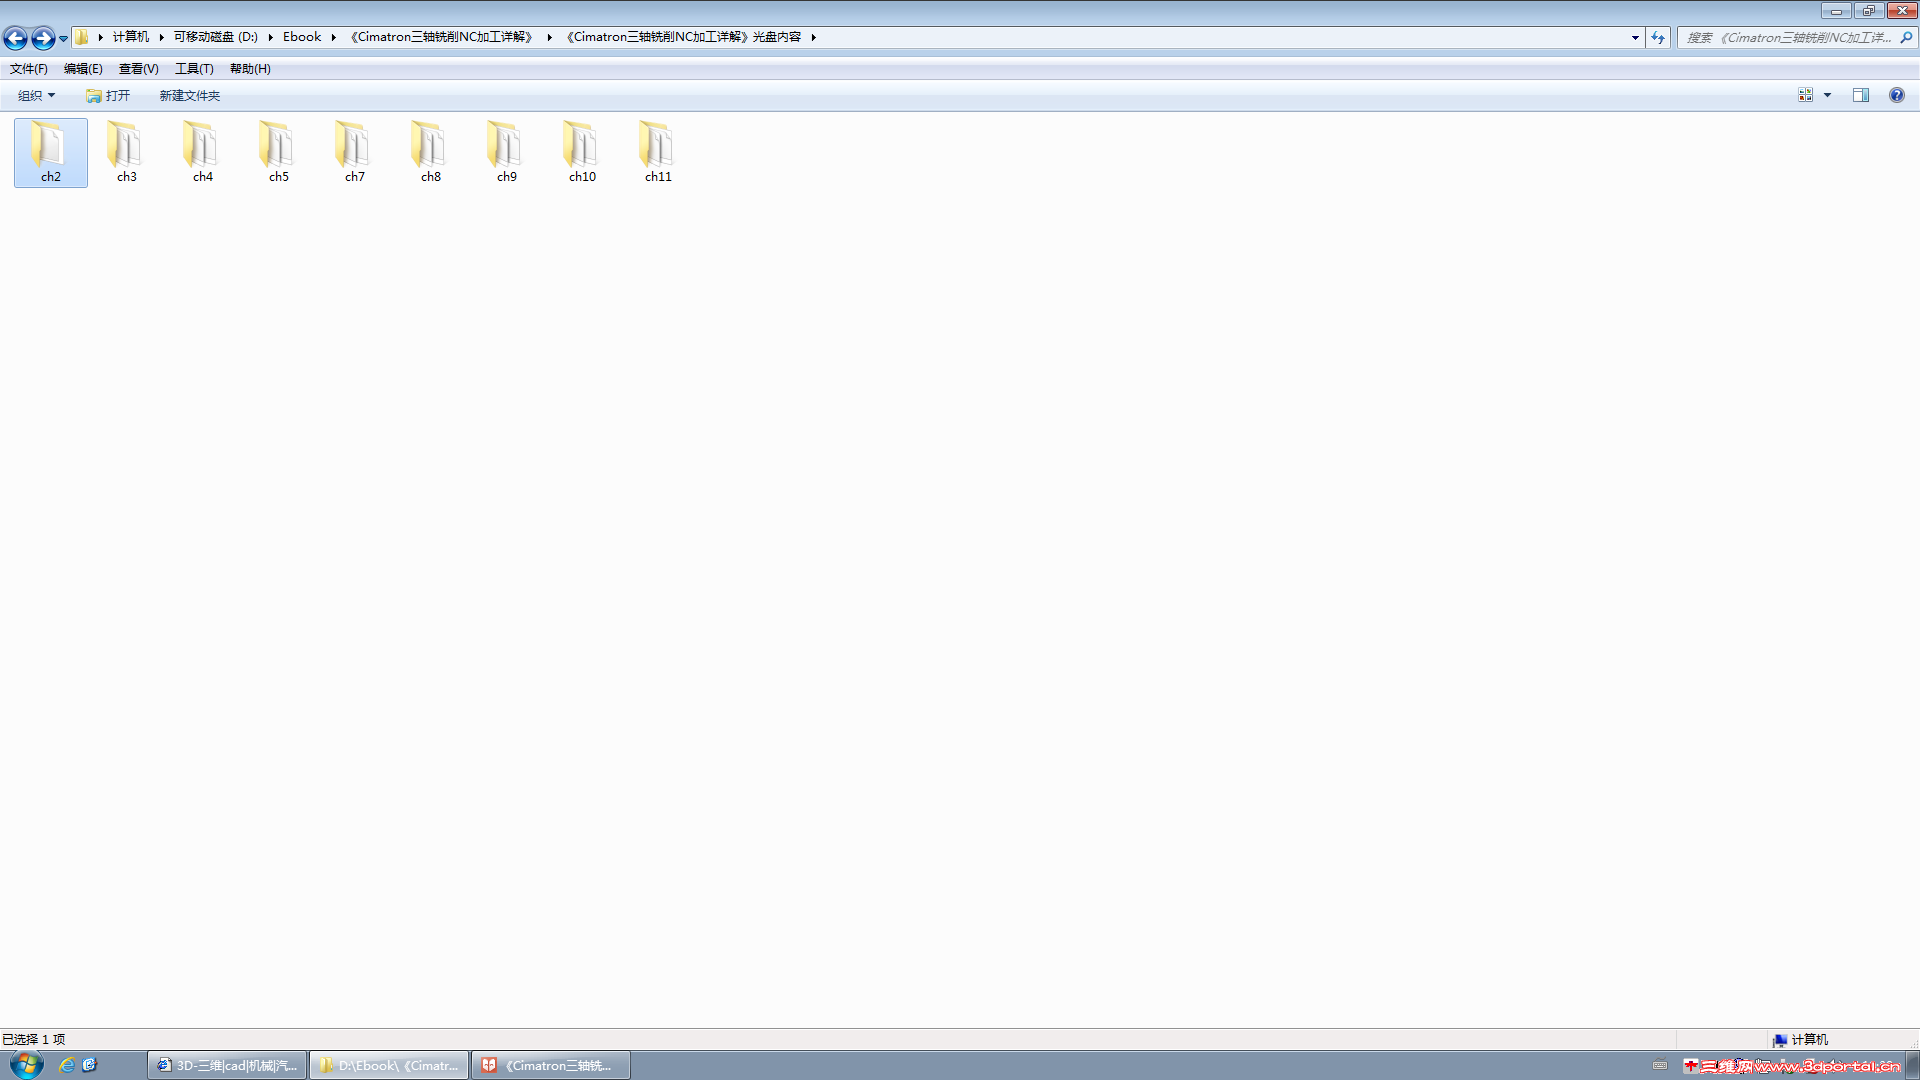The width and height of the screenshot is (1920, 1080).
Task: Select the ch9 folder
Action: coord(507,152)
